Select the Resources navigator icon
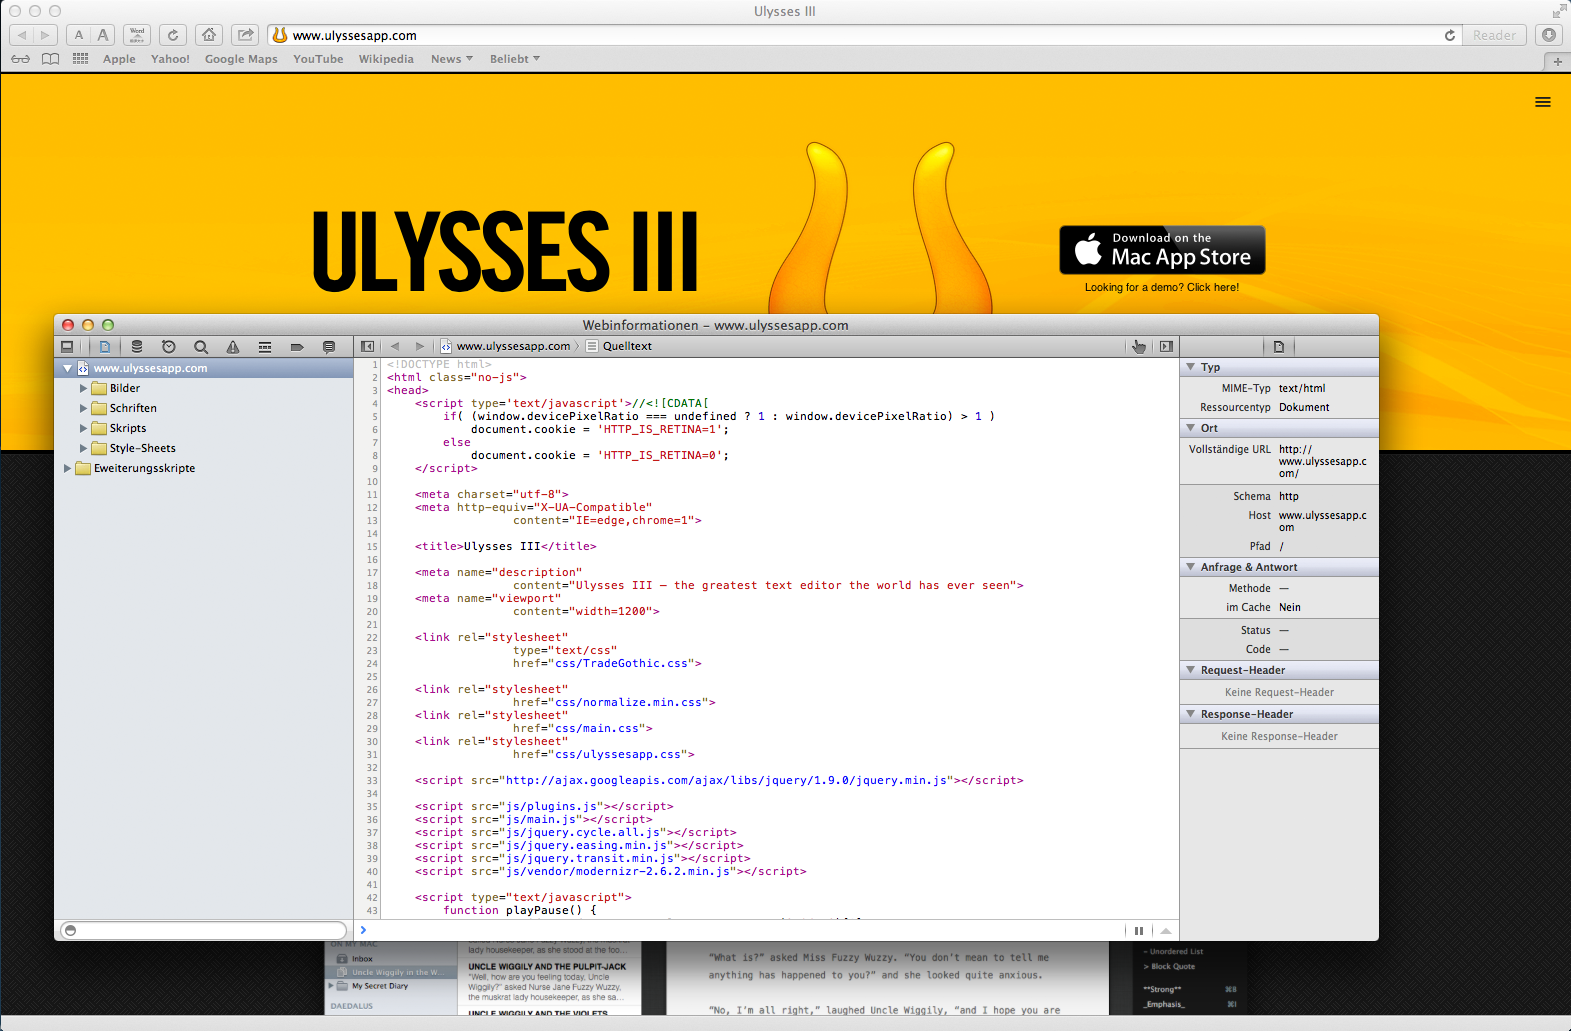Image resolution: width=1571 pixels, height=1031 pixels. pyautogui.click(x=105, y=347)
